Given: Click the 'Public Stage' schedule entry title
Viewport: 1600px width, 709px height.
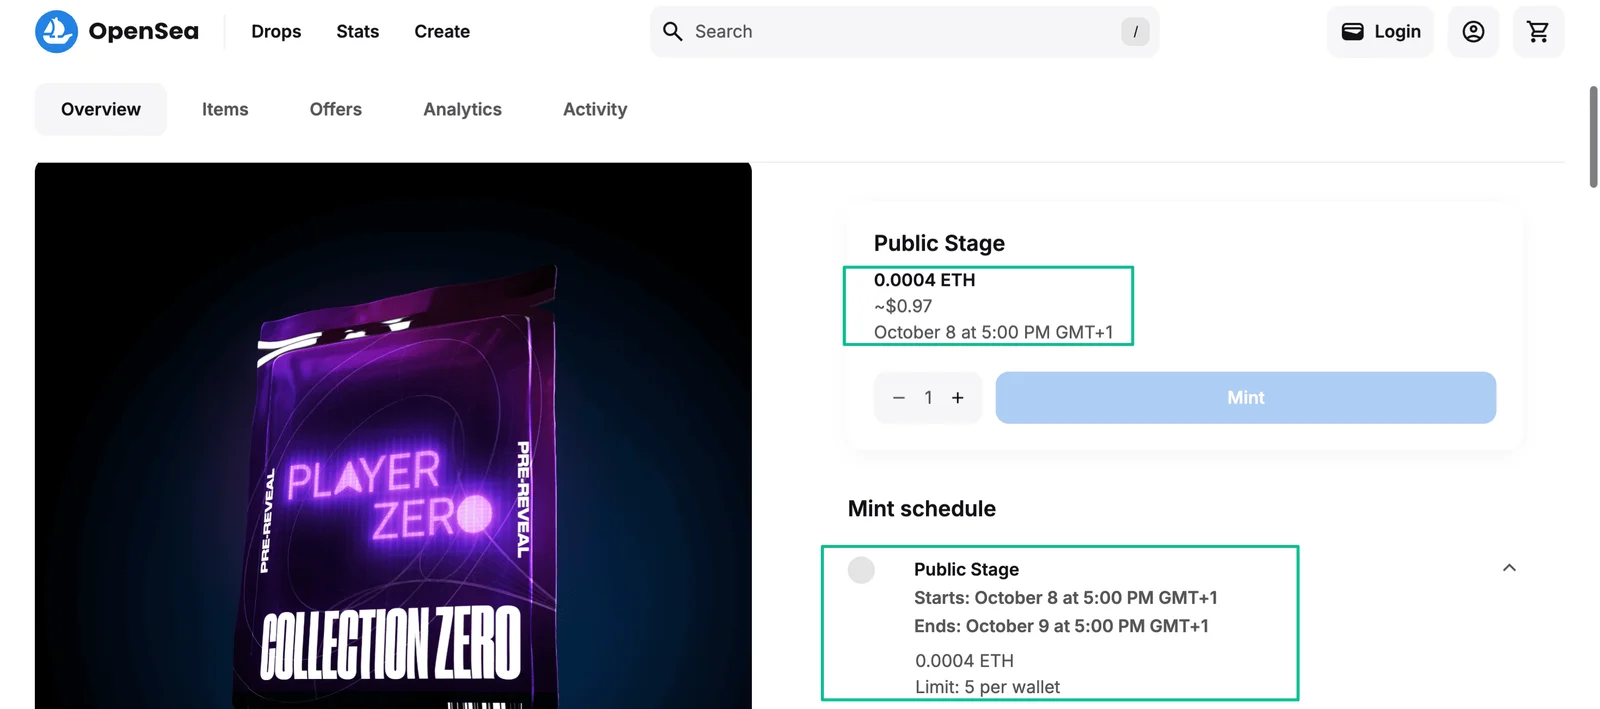Looking at the screenshot, I should 967,569.
